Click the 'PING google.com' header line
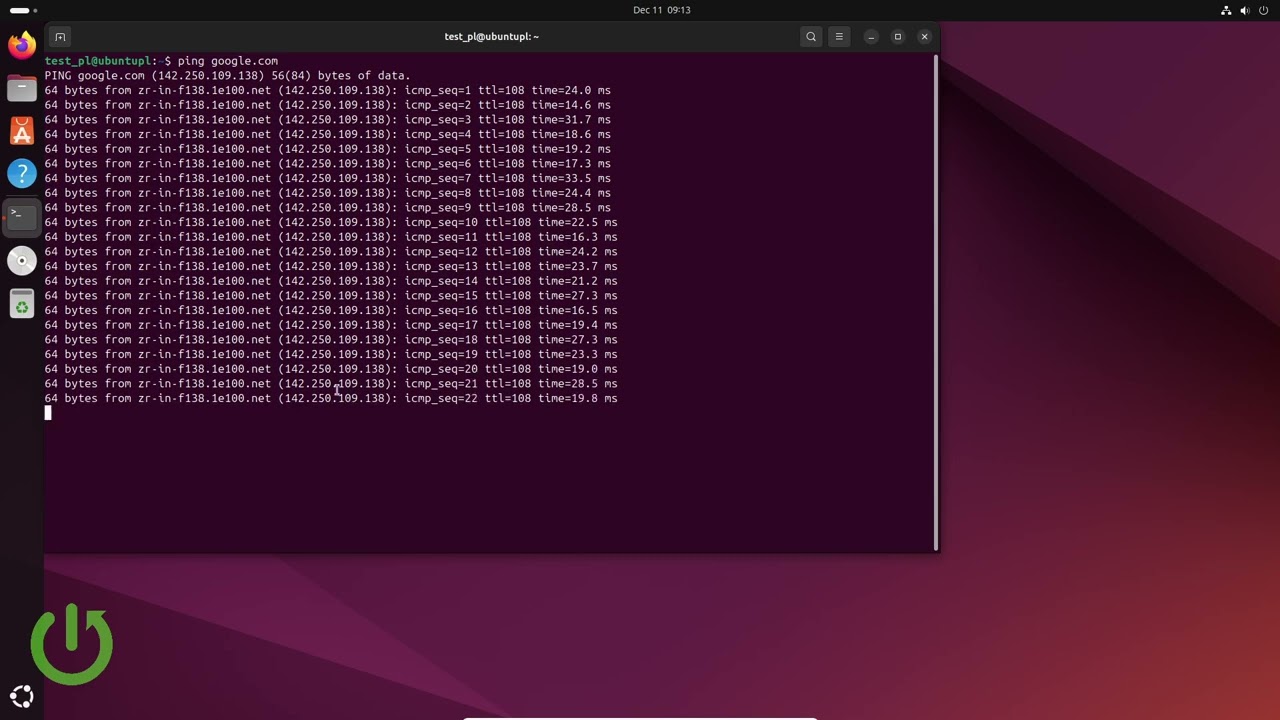This screenshot has width=1280, height=720. (x=227, y=76)
